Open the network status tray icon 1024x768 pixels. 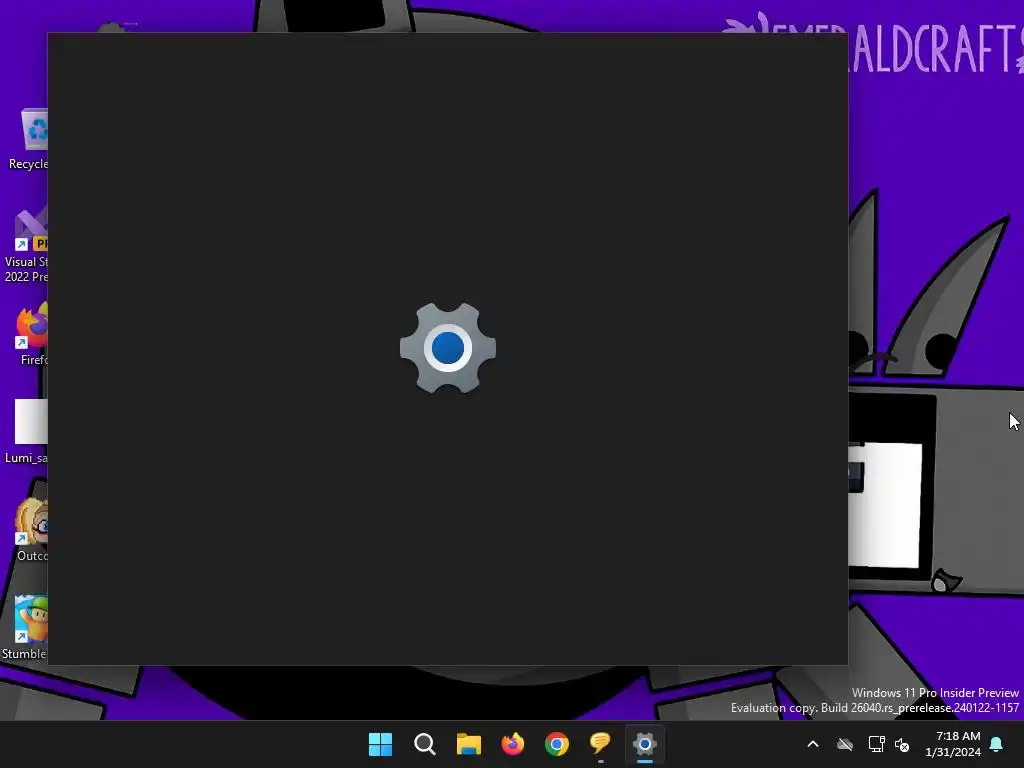pyautogui.click(x=876, y=744)
